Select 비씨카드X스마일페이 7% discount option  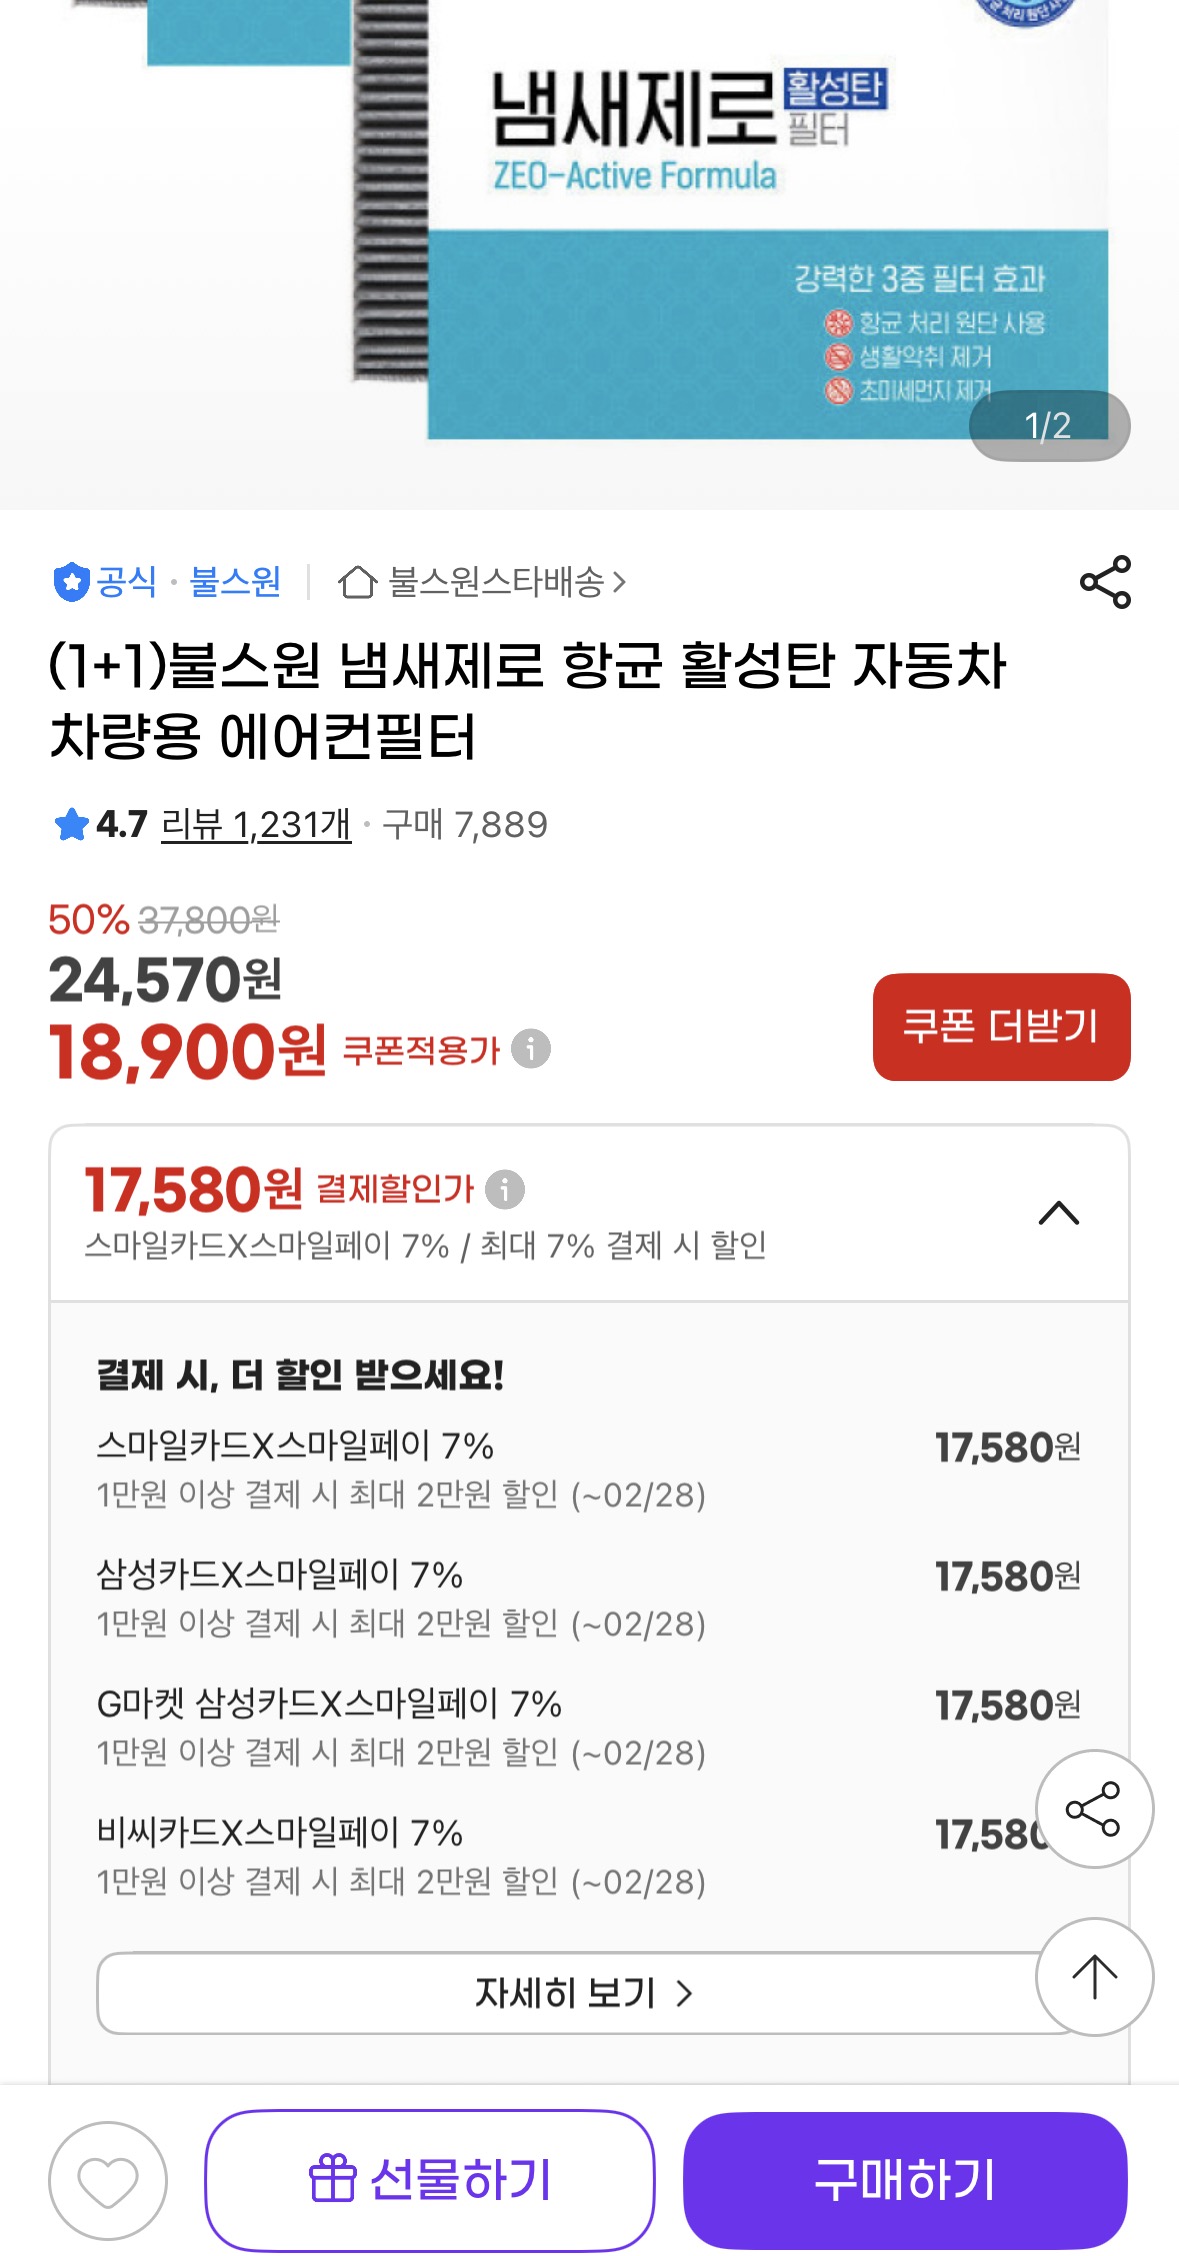(400, 1855)
